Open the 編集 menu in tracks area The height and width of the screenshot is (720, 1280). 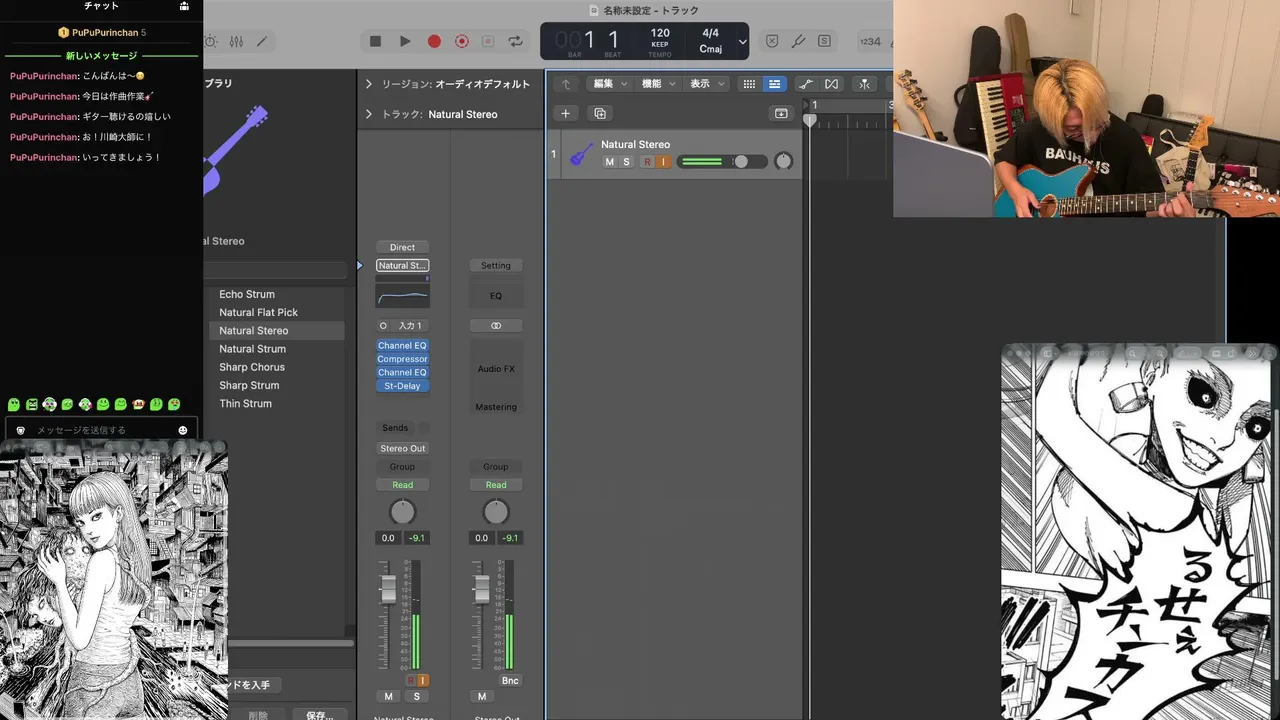(x=610, y=84)
